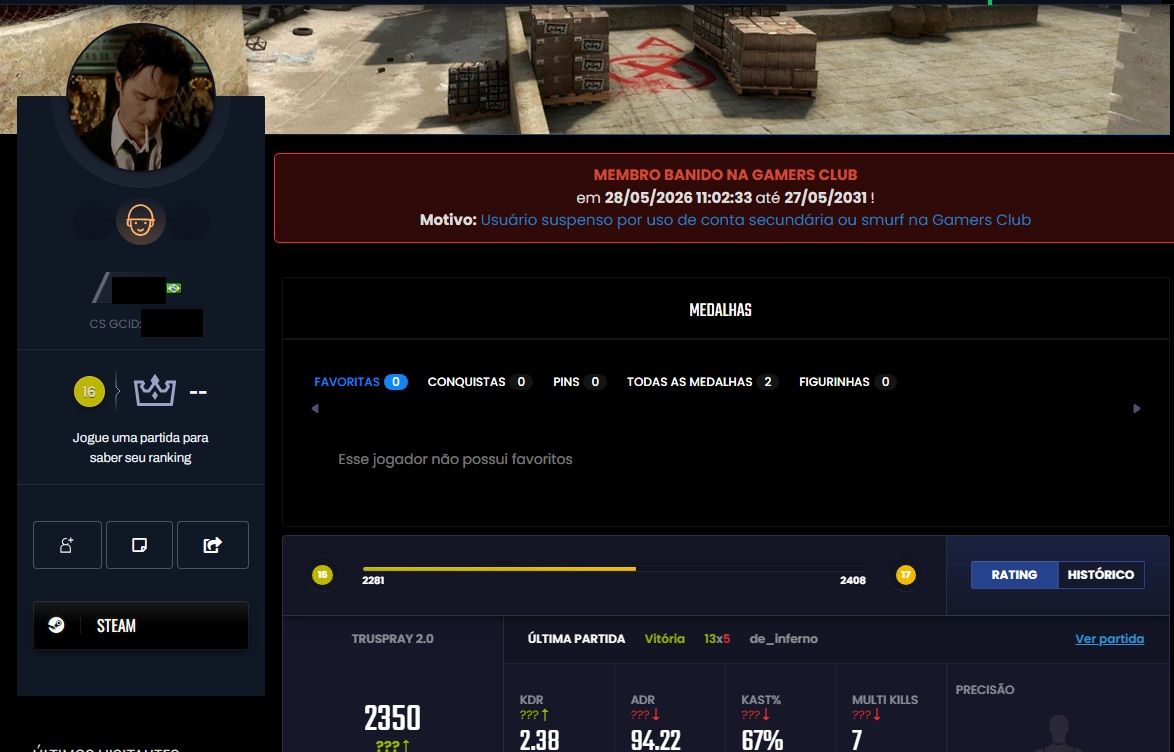Click the level 17 badge on rating bar
Screen dimensions: 1174x752
point(906,574)
